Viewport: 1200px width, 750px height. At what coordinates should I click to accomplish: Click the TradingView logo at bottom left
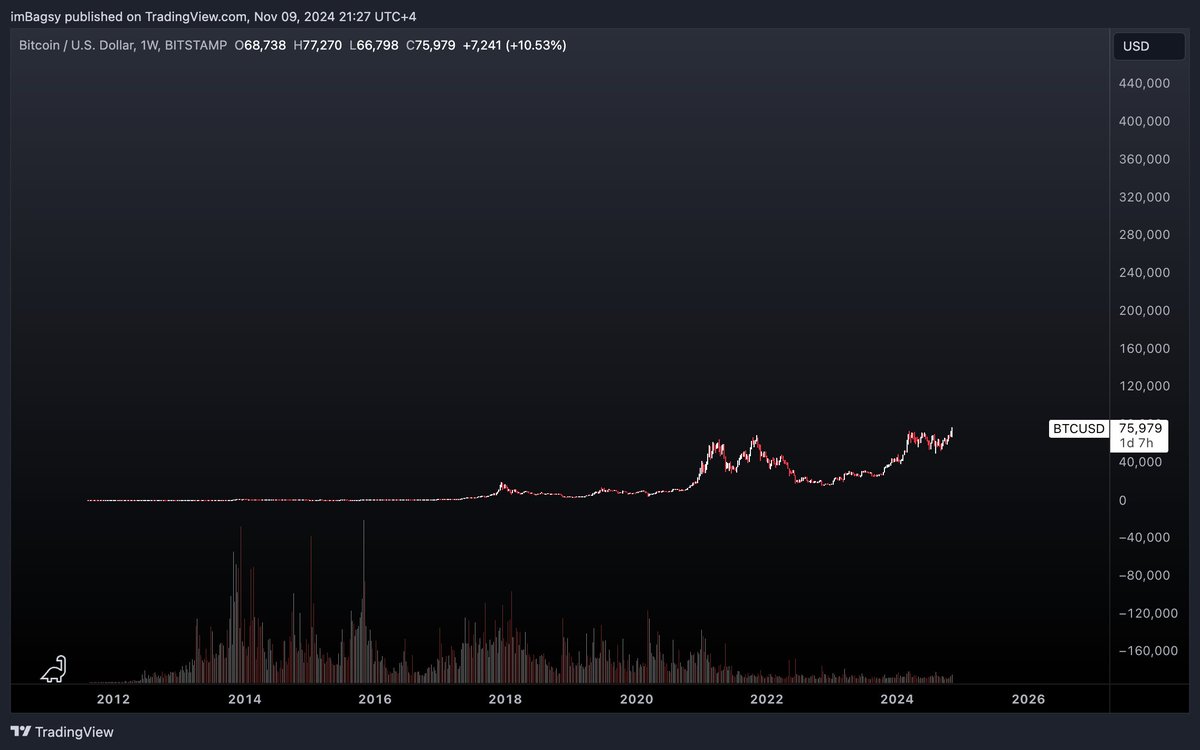62,732
